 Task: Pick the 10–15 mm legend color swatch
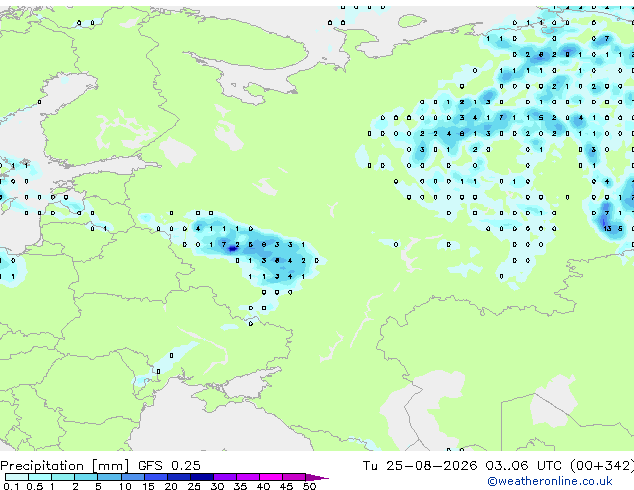[x=132, y=477]
